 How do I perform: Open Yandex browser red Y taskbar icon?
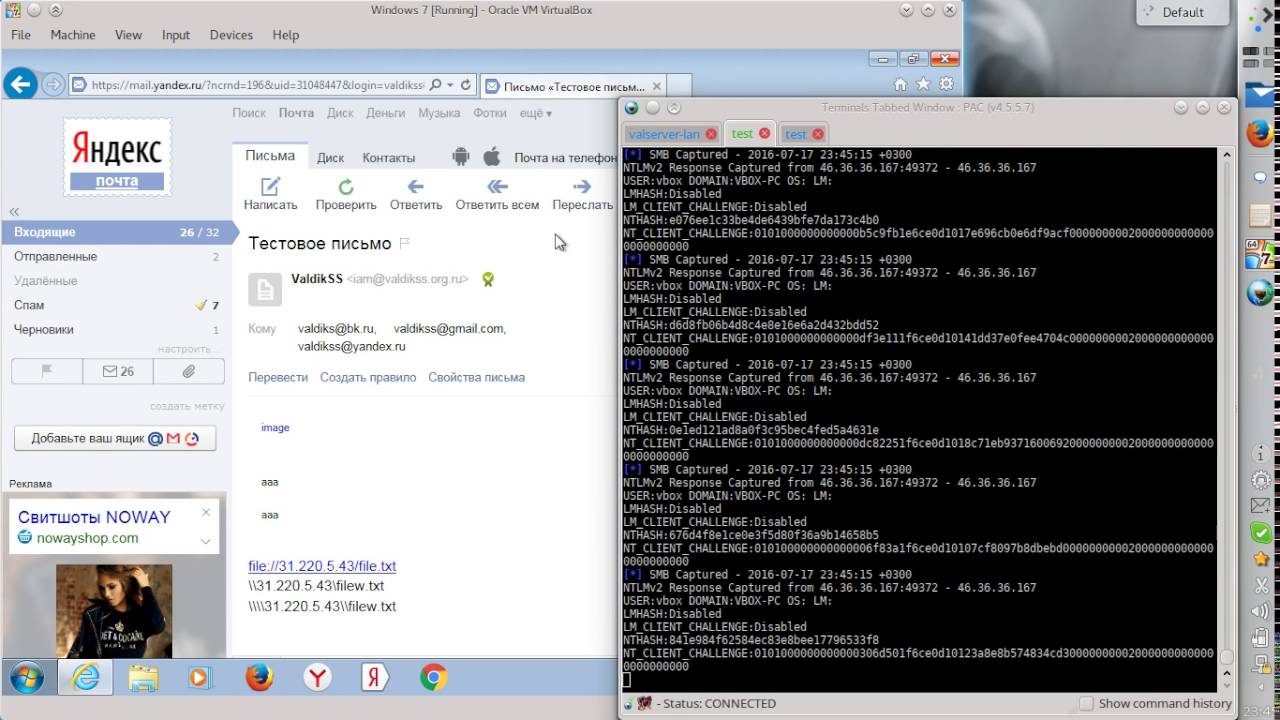(x=317, y=677)
